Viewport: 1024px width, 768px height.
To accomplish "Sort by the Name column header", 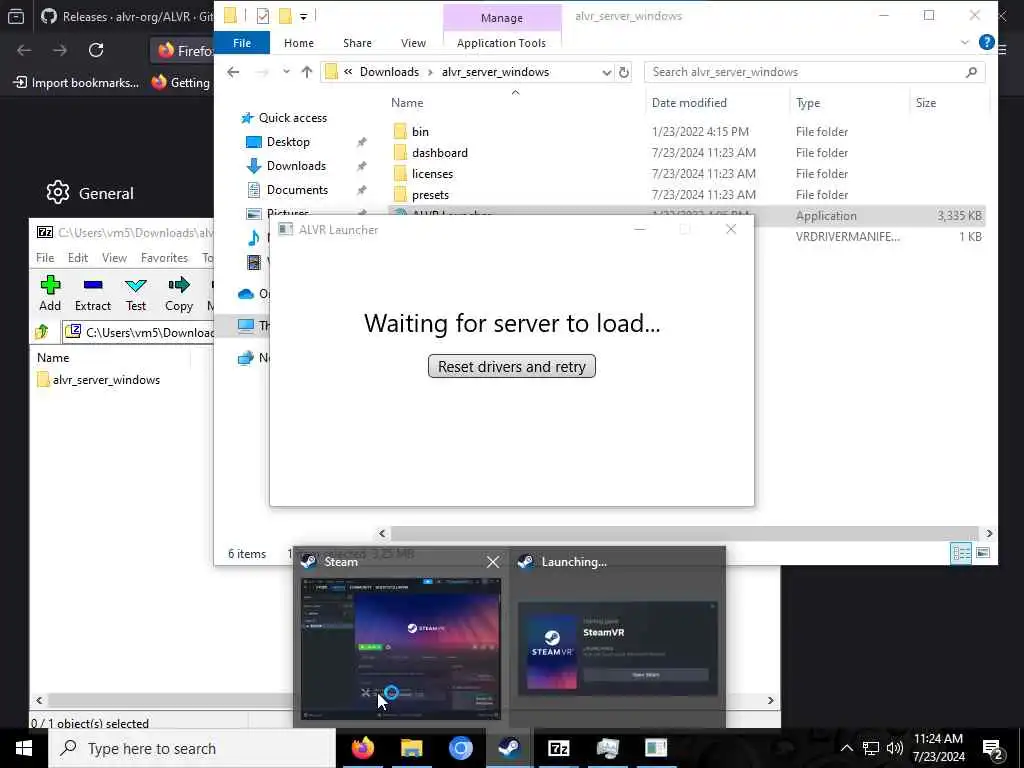I will (407, 103).
